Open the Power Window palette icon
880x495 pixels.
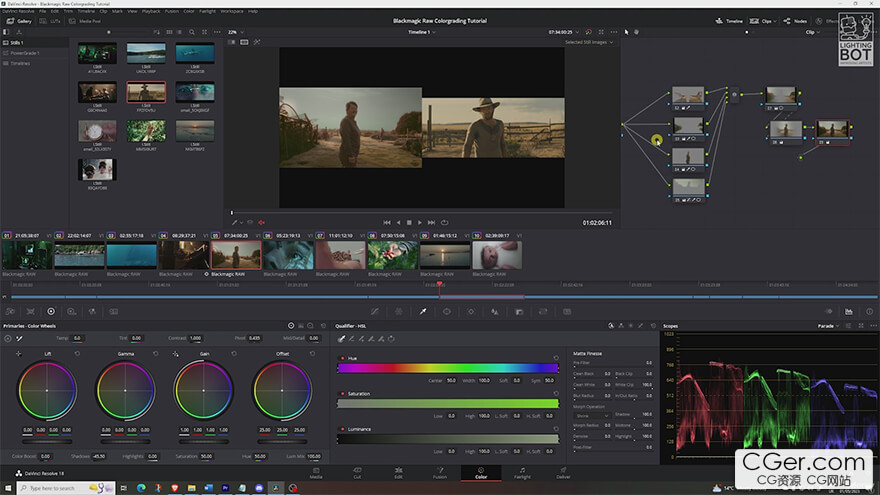pos(447,311)
